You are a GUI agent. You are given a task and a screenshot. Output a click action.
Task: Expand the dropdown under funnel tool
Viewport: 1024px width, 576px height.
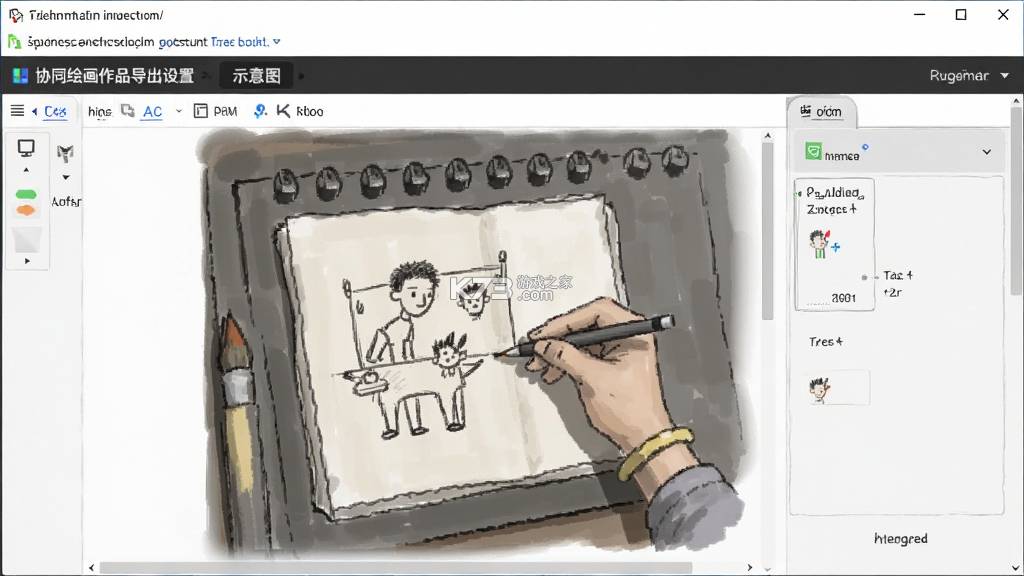click(x=66, y=178)
